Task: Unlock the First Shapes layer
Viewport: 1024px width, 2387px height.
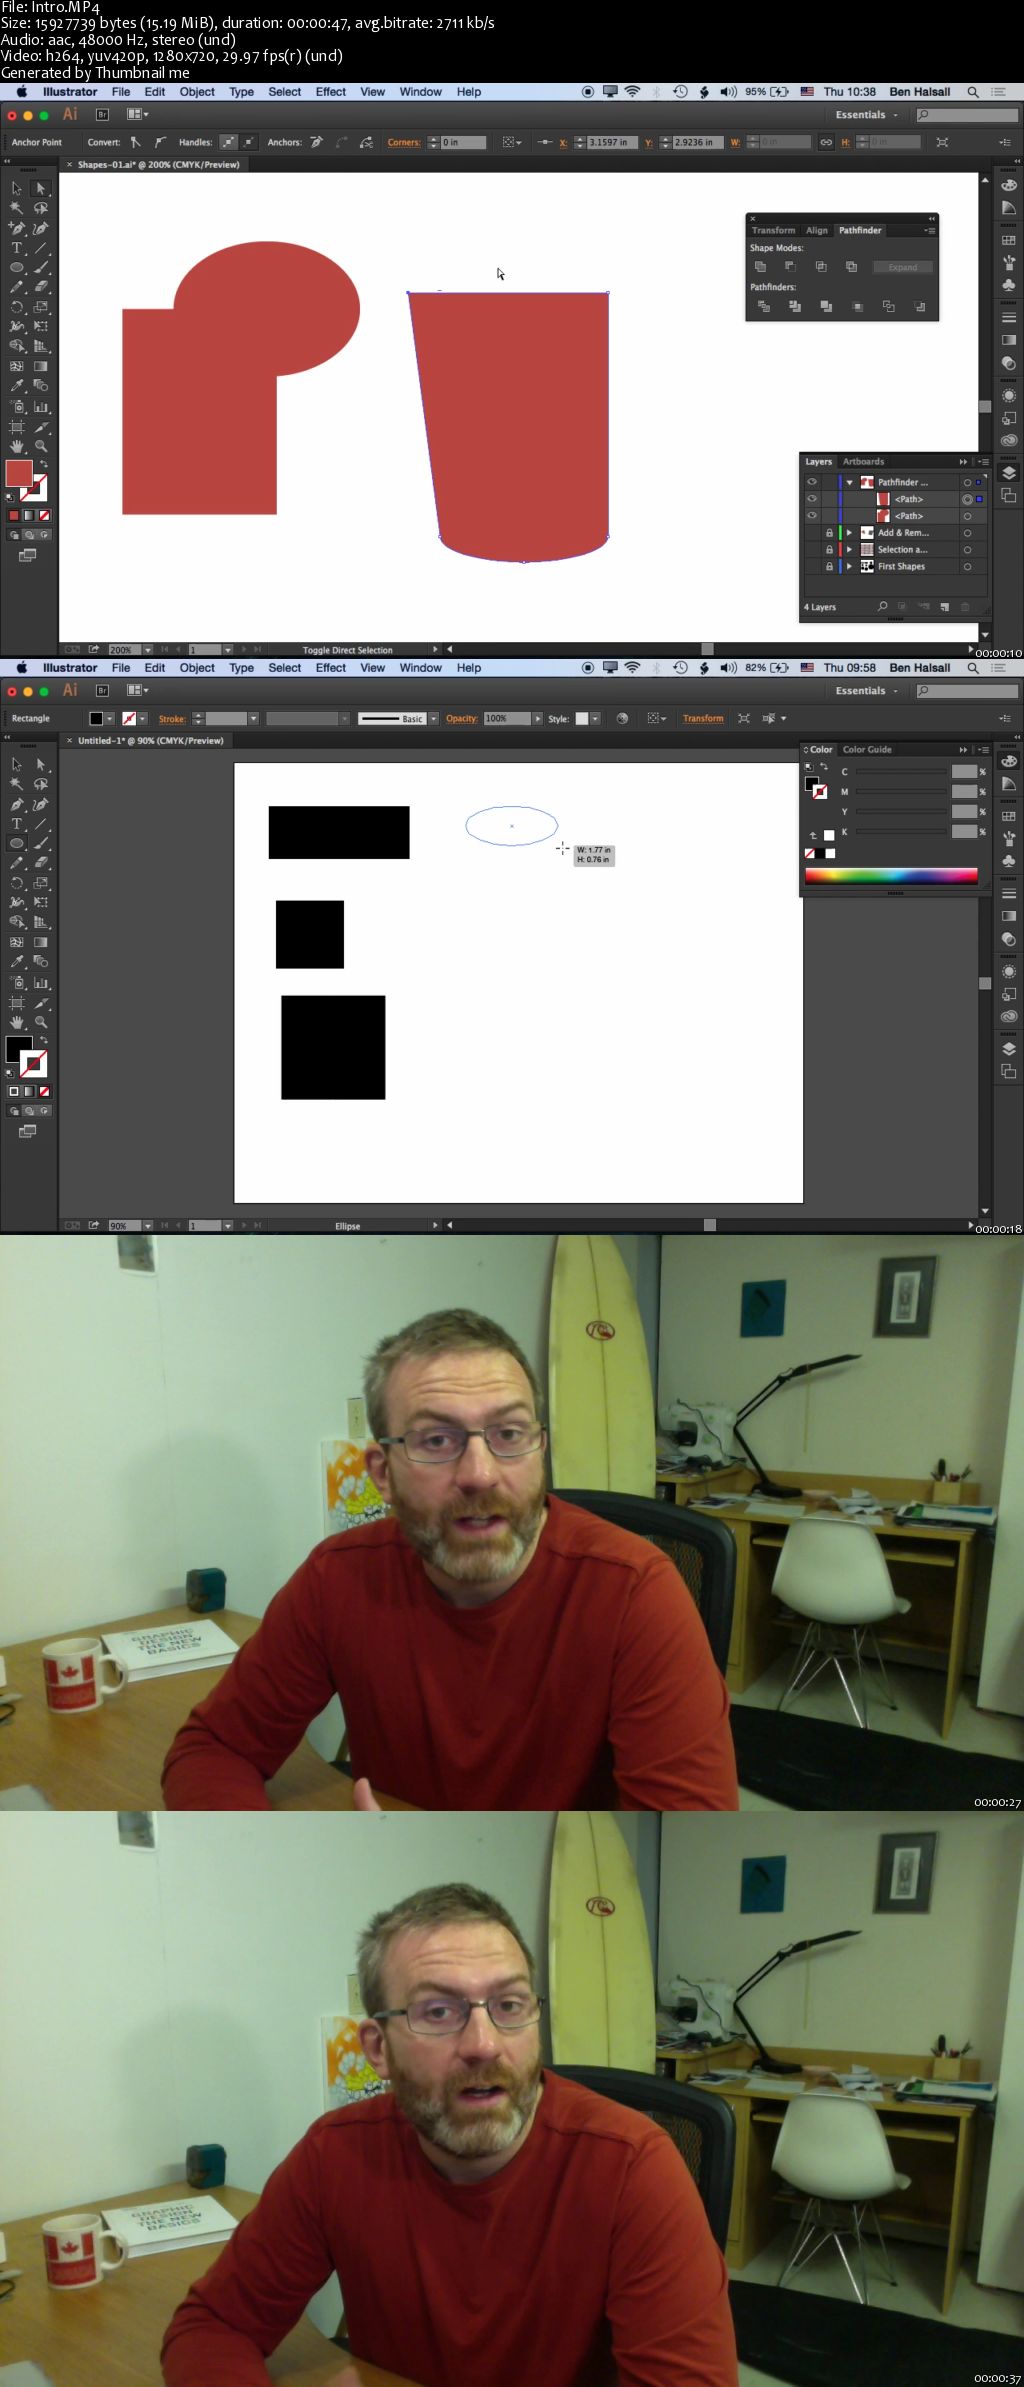Action: [829, 567]
